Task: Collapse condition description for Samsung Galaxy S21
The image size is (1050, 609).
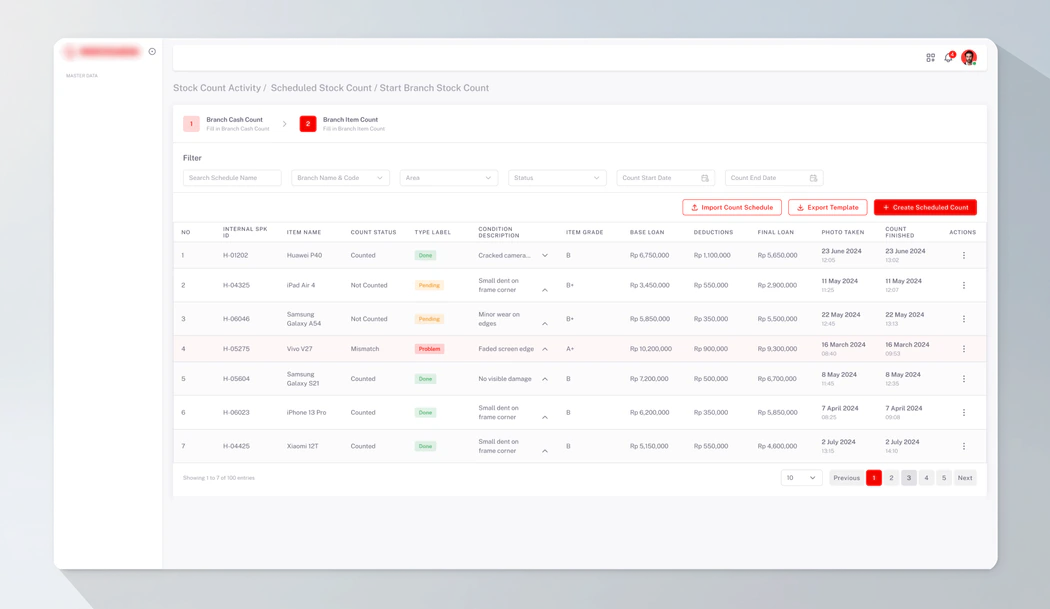Action: tap(544, 379)
